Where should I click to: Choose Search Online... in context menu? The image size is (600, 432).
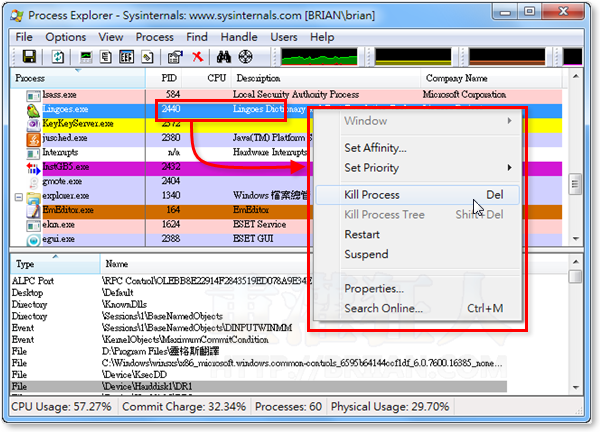pos(418,308)
